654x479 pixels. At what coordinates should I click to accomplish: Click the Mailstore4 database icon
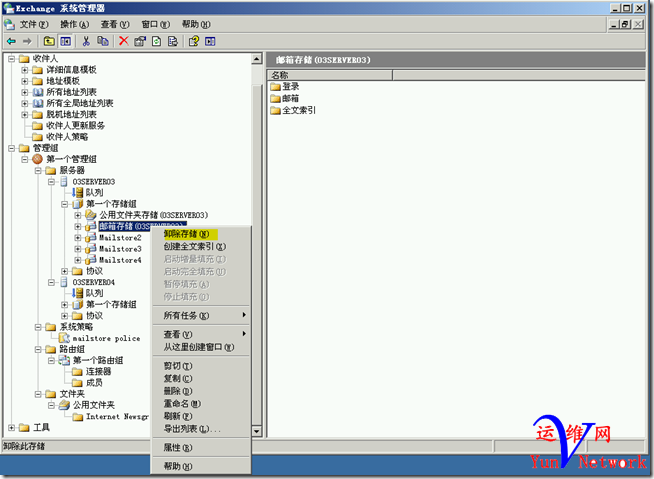click(91, 260)
